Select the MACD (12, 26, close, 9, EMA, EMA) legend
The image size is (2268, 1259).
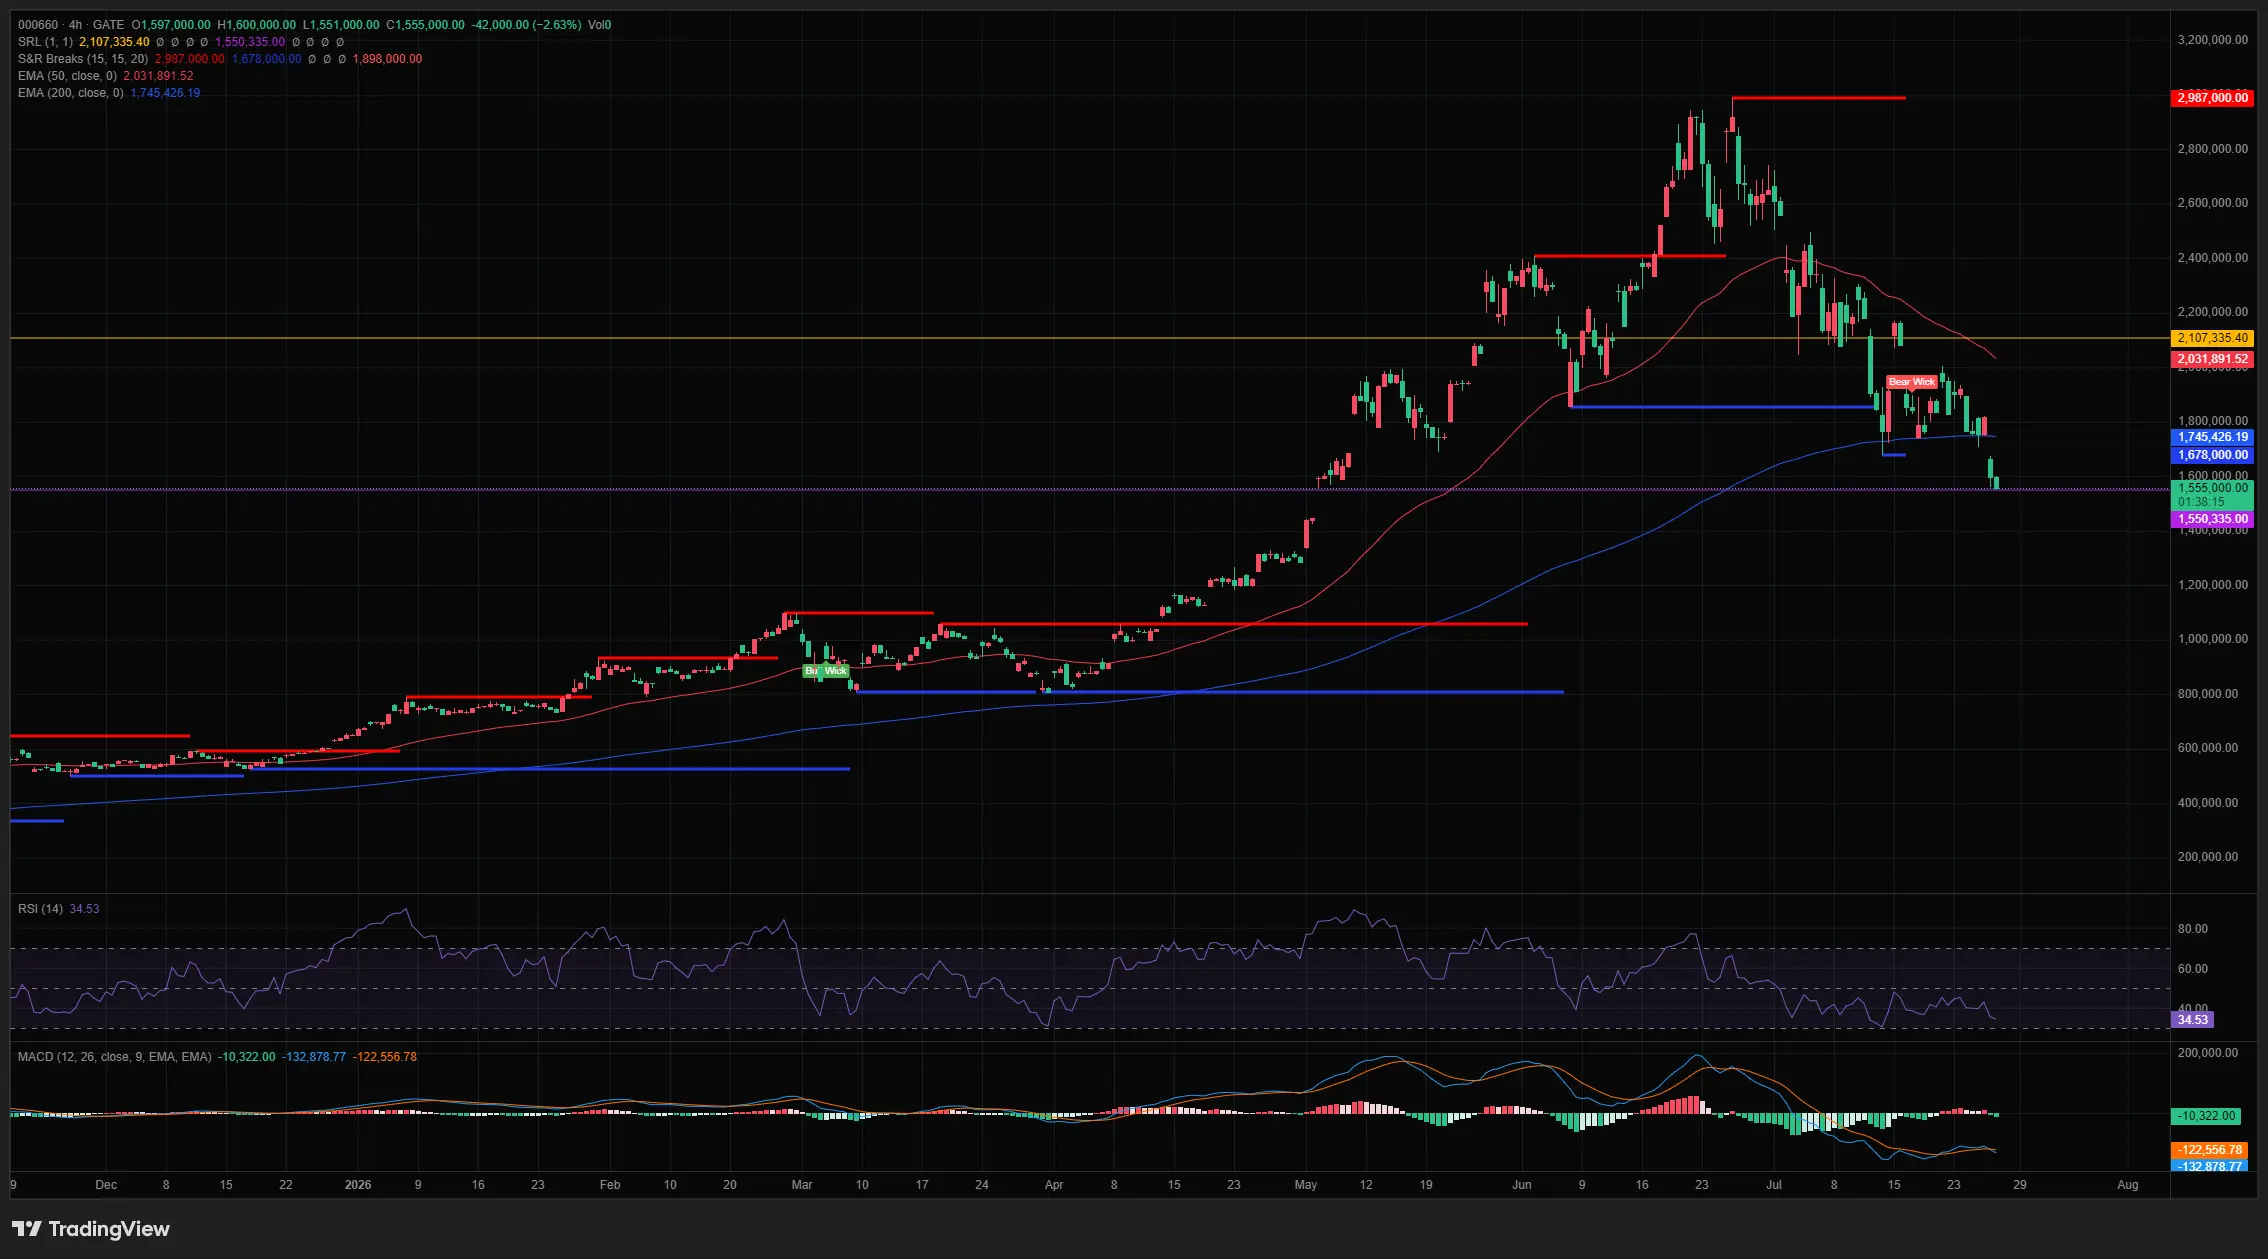pyautogui.click(x=115, y=1057)
